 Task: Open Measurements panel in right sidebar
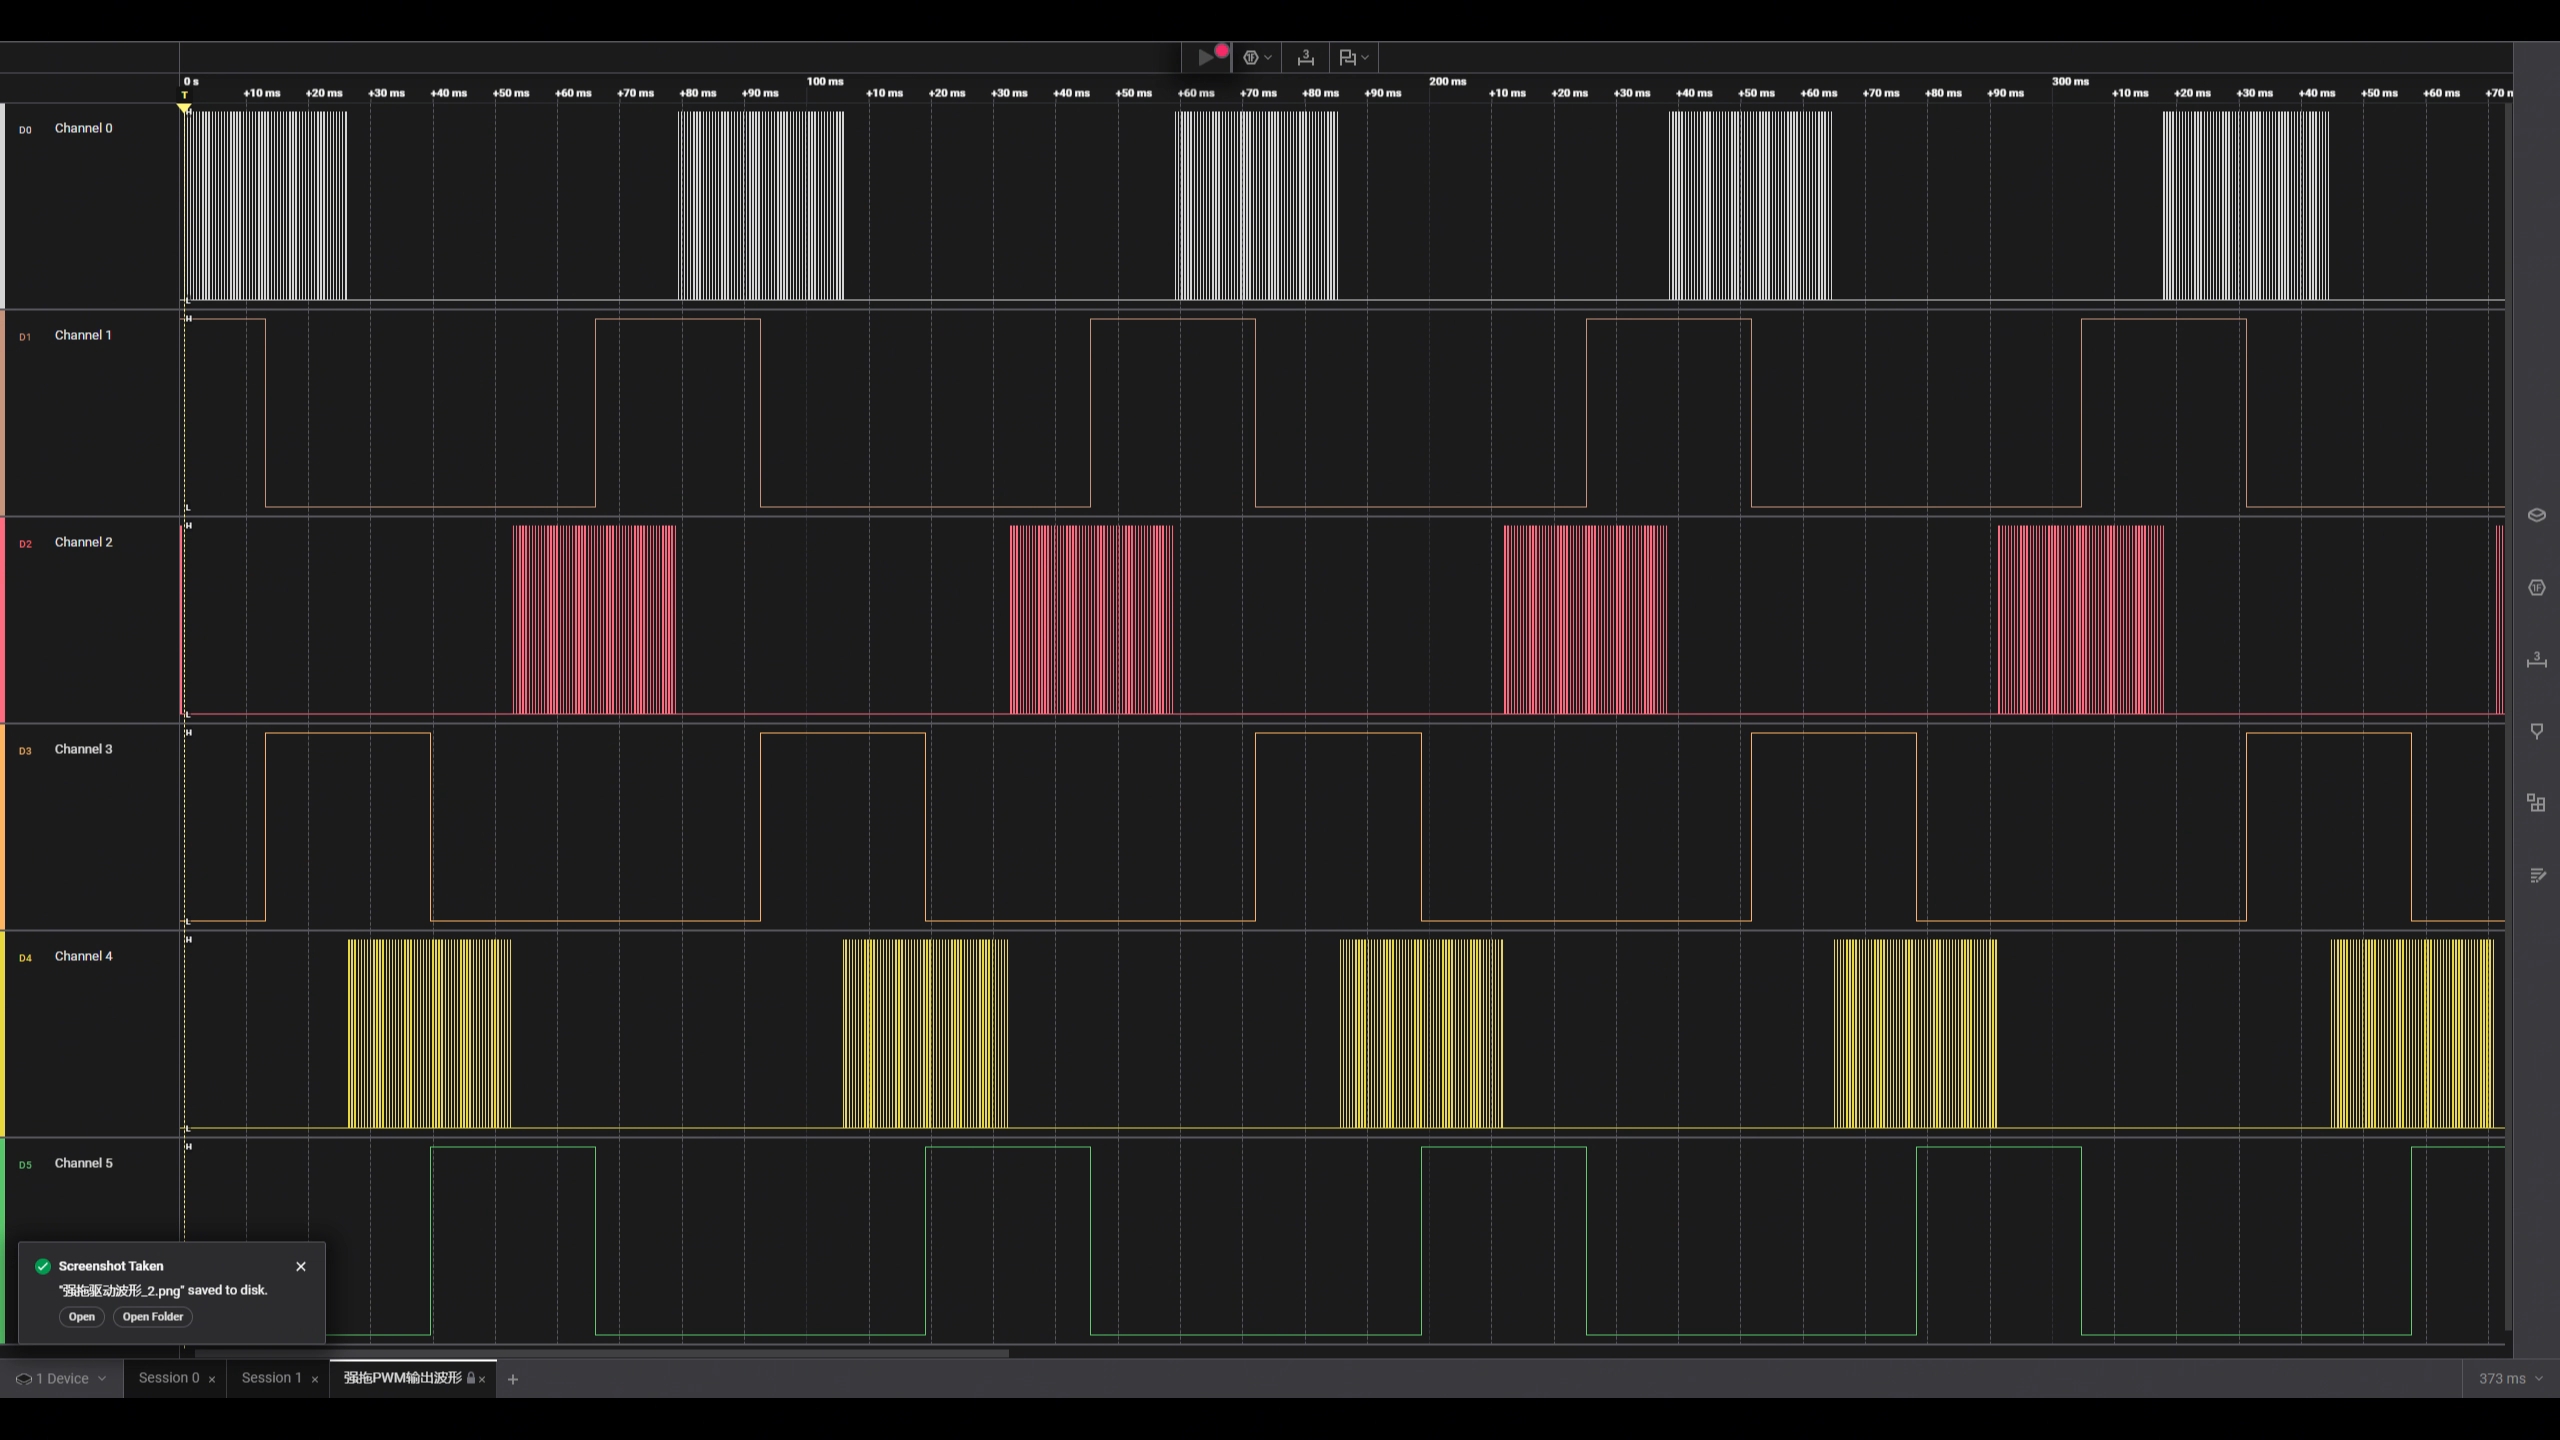coord(2536,660)
